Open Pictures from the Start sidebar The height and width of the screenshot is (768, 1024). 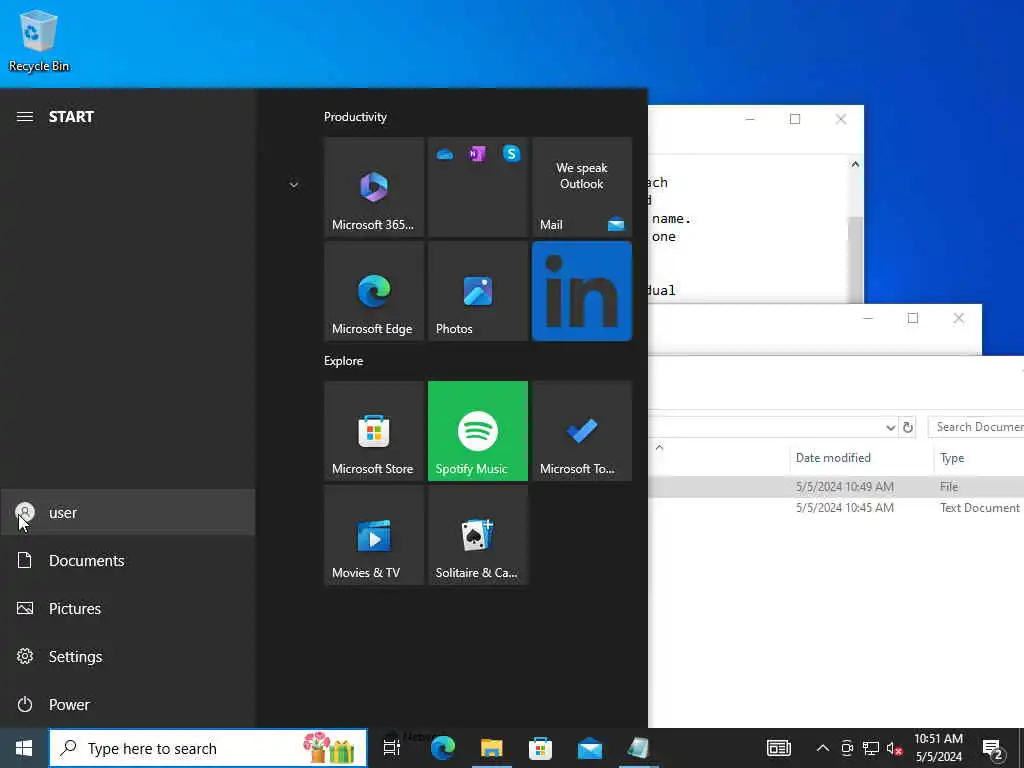coord(128,609)
